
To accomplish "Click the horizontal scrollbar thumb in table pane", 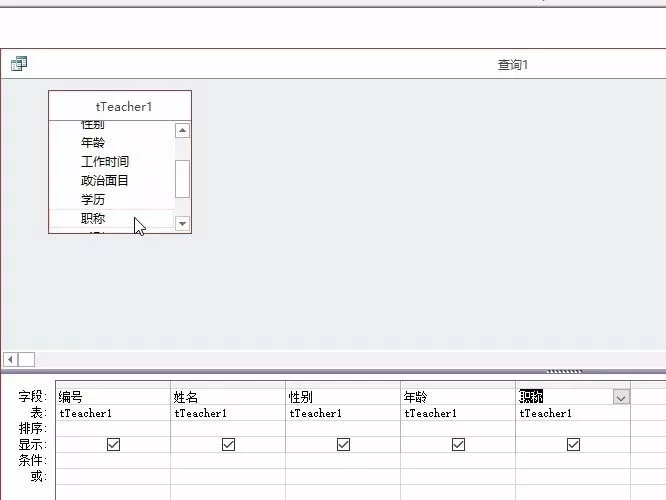I will coord(26,360).
